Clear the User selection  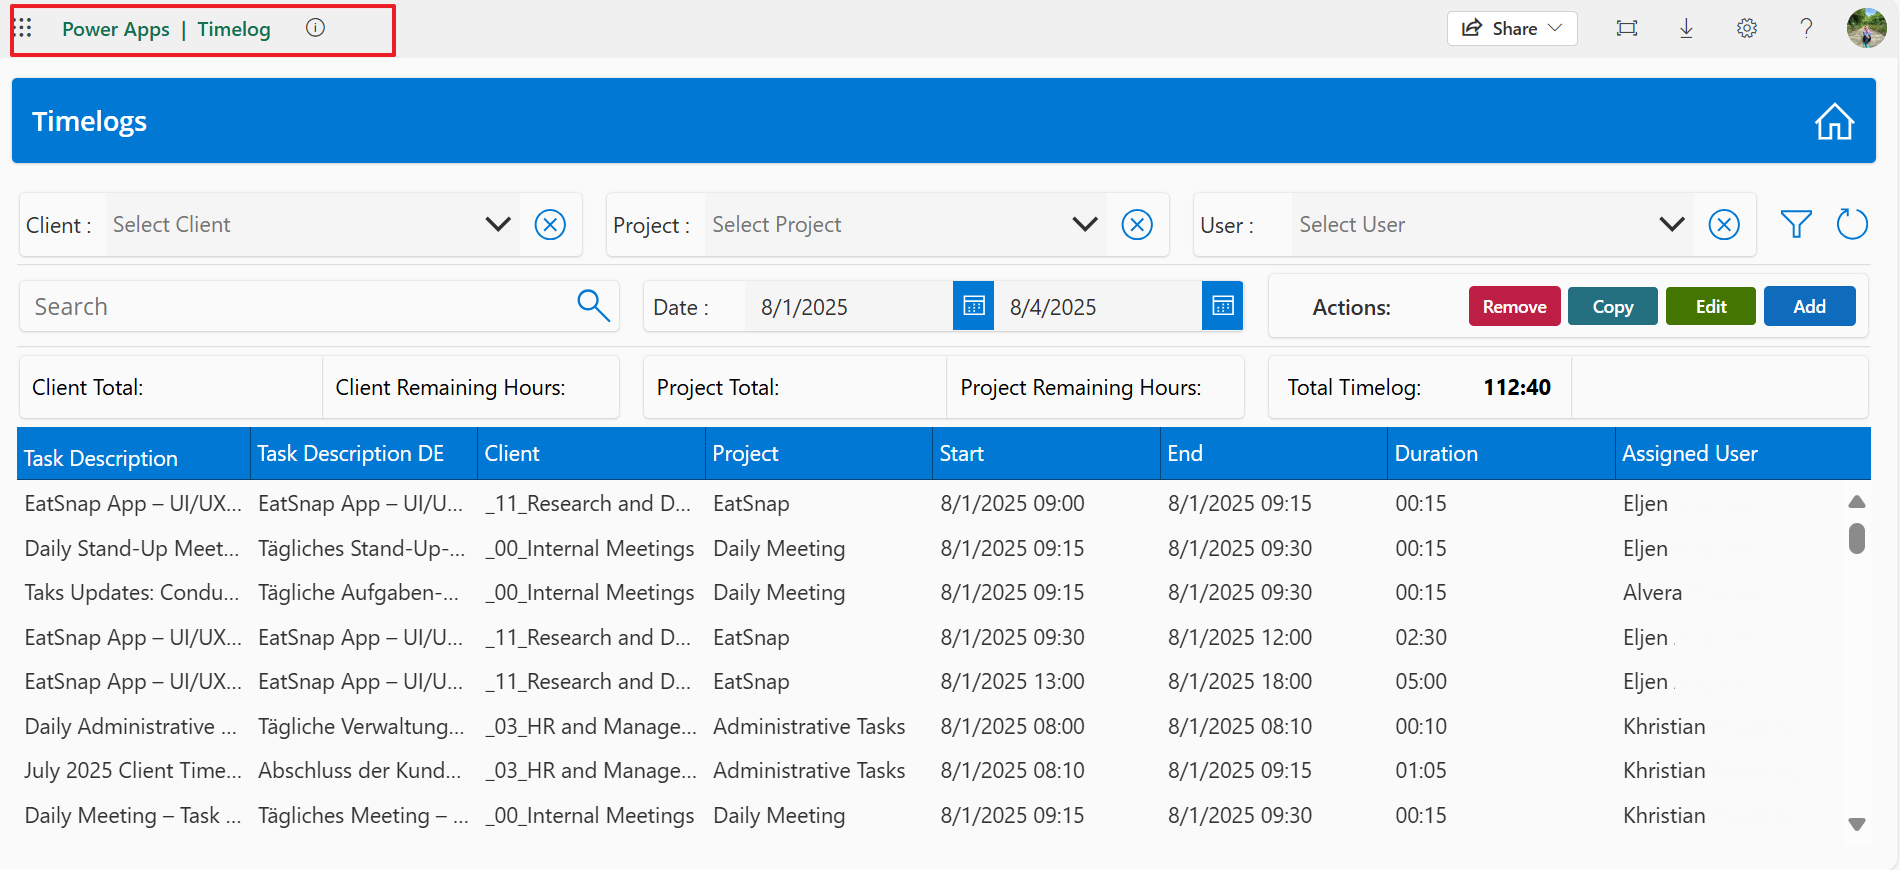1723,225
